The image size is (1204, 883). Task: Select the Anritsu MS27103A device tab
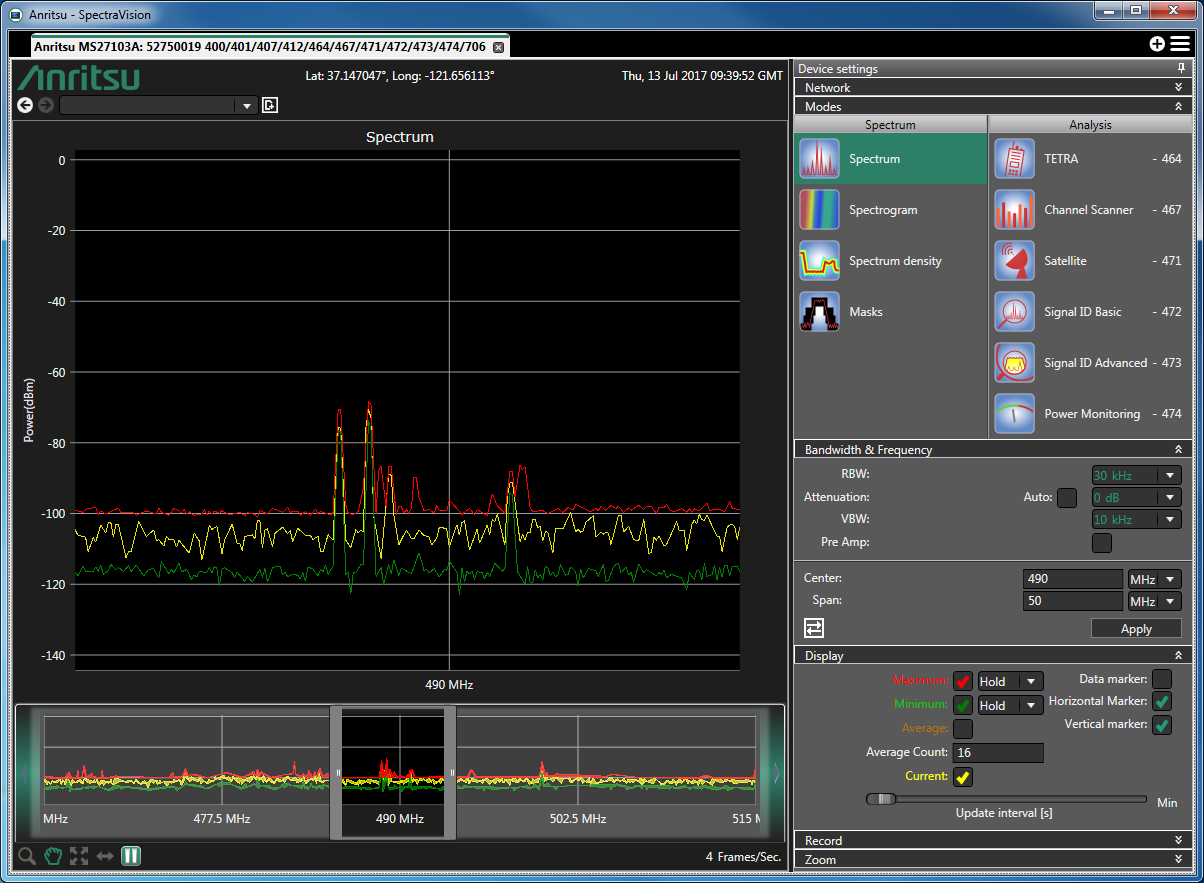pyautogui.click(x=260, y=47)
